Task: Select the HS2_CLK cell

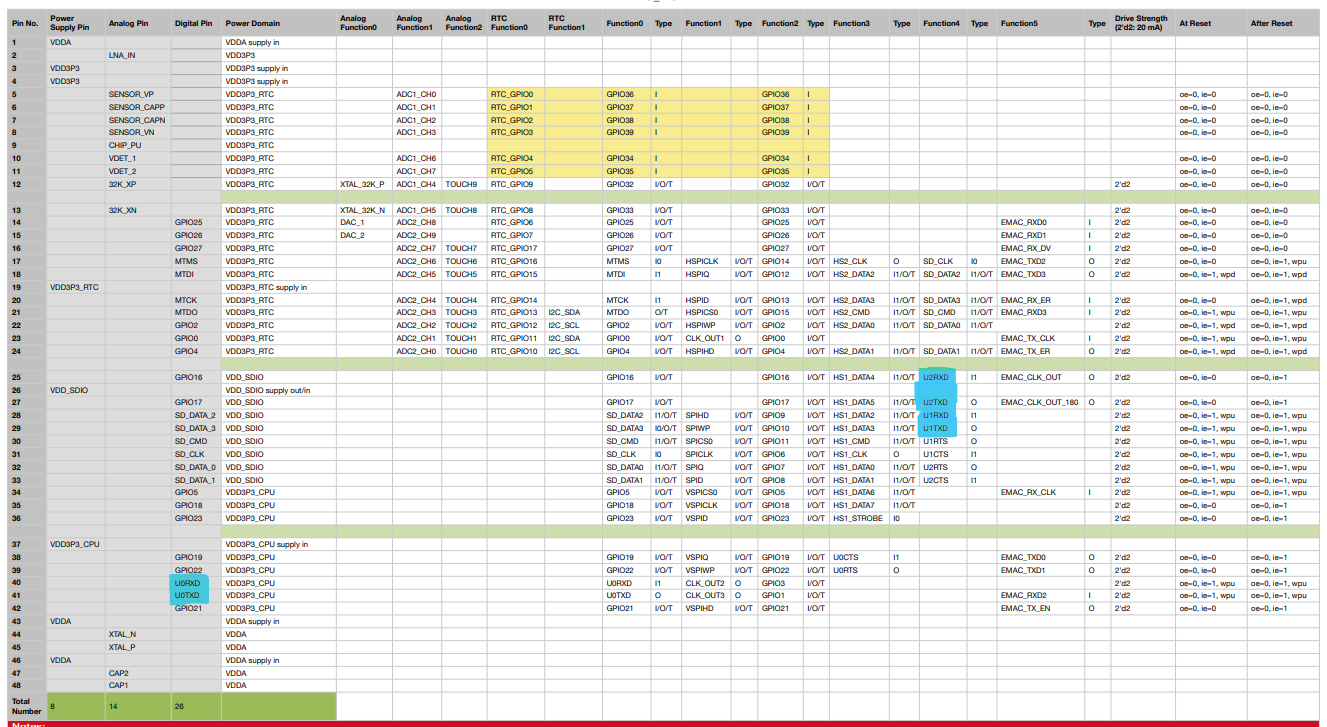Action: pos(860,261)
